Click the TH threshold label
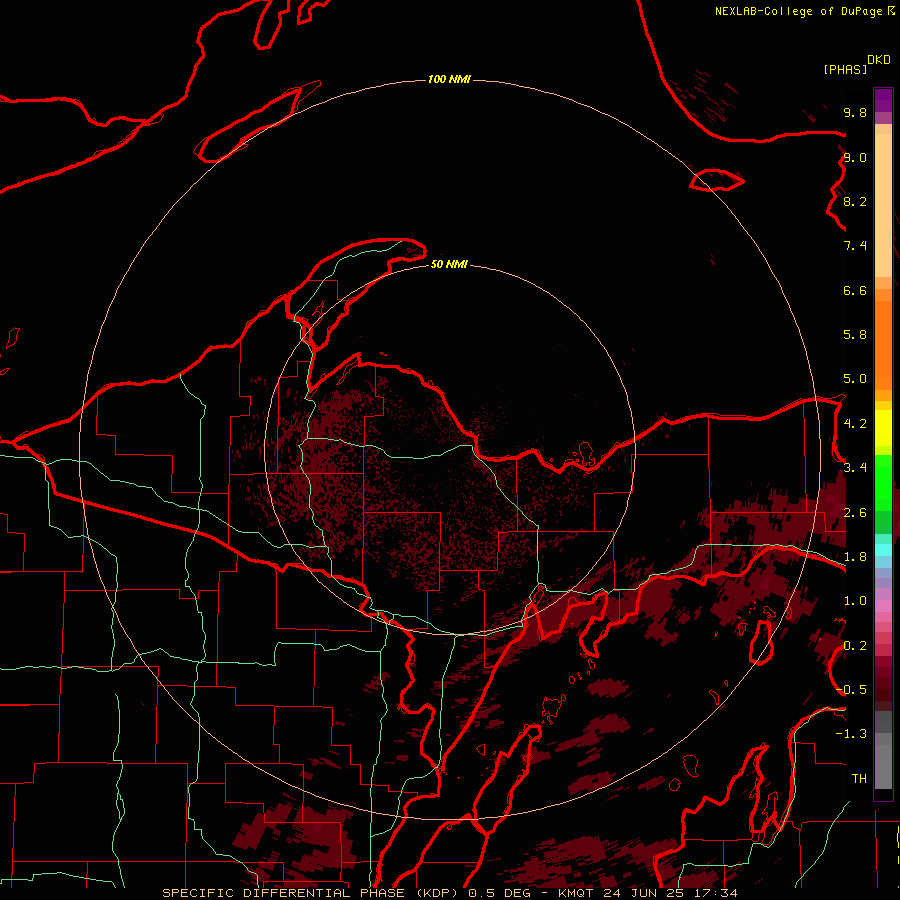The image size is (900, 900). point(859,779)
